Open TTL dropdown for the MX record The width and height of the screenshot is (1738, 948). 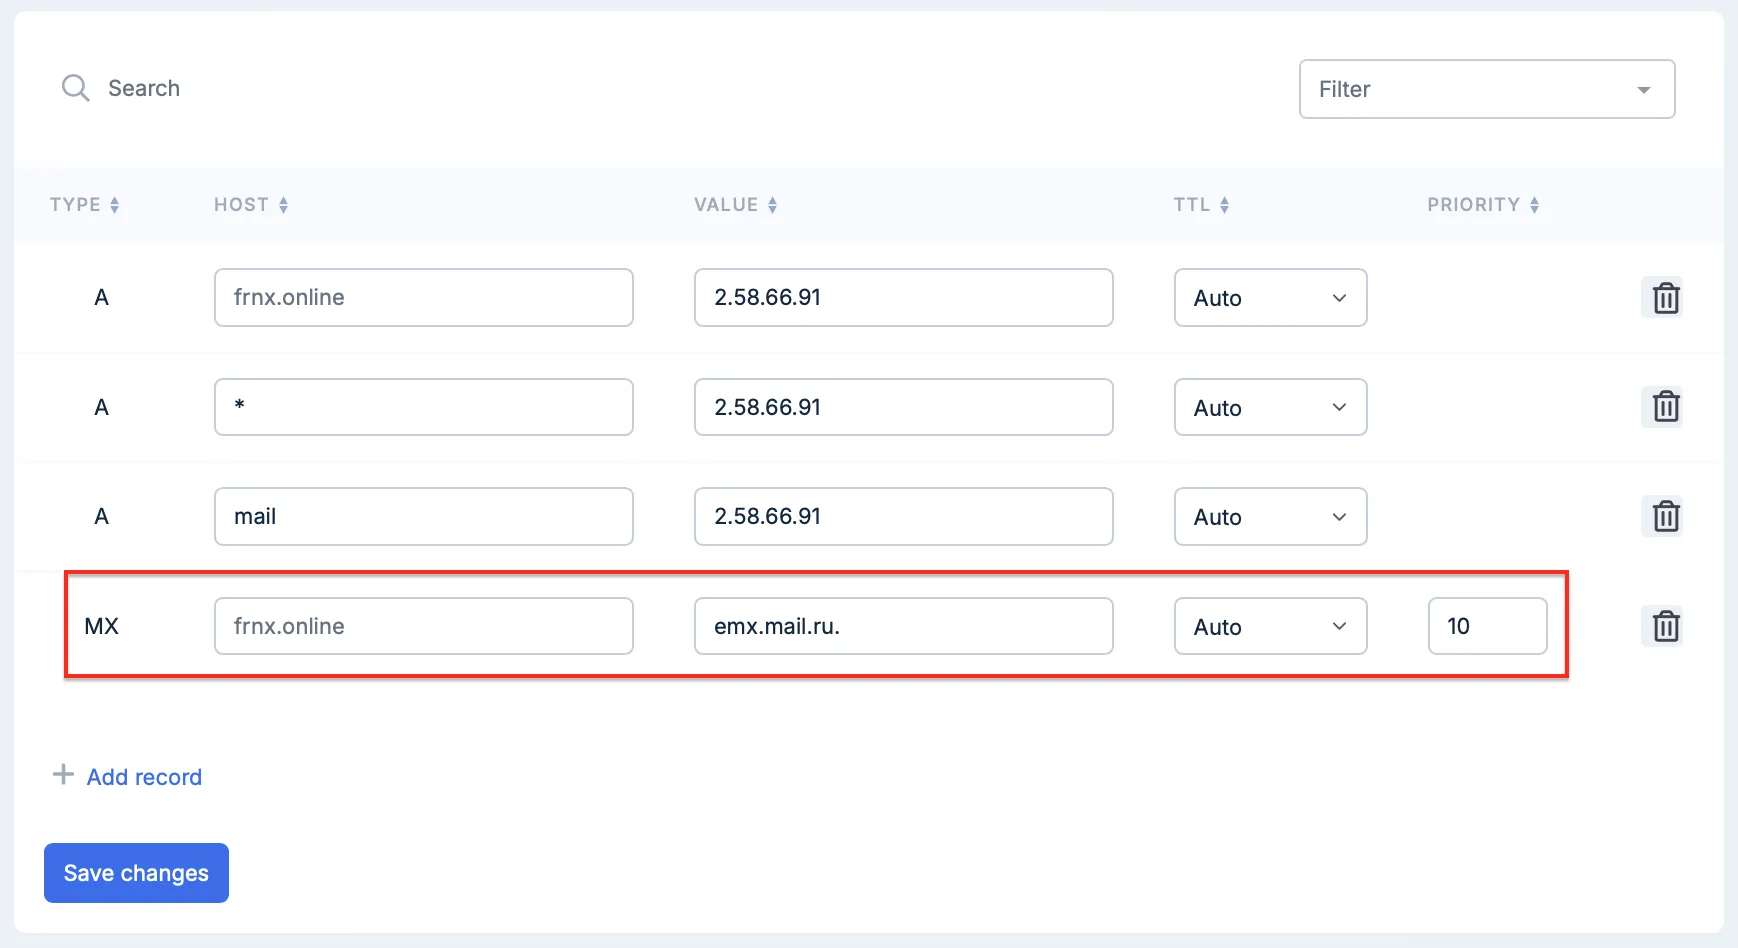point(1270,626)
